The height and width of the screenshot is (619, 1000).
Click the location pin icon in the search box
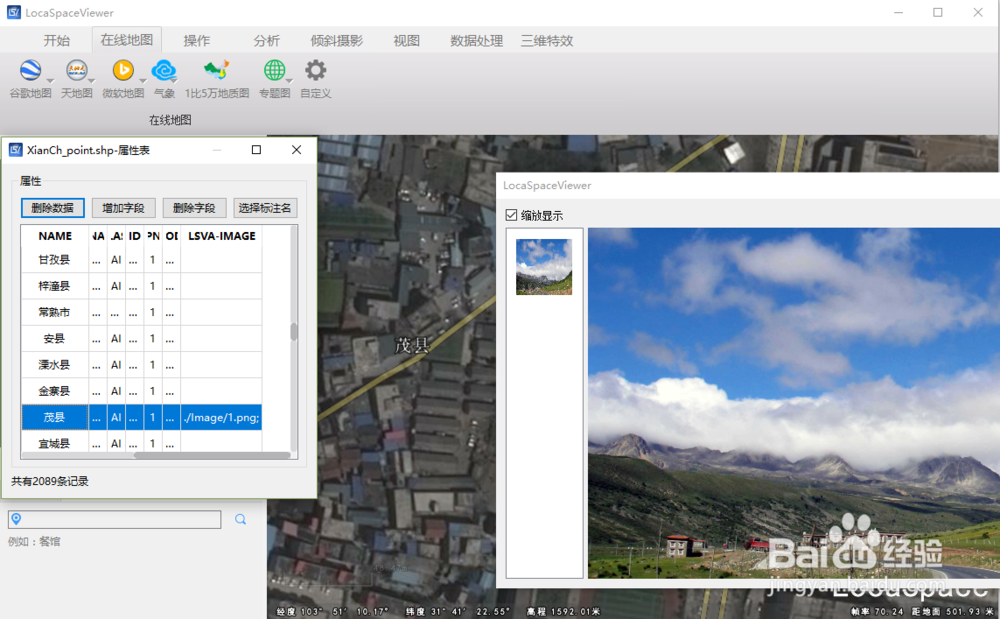[17, 519]
